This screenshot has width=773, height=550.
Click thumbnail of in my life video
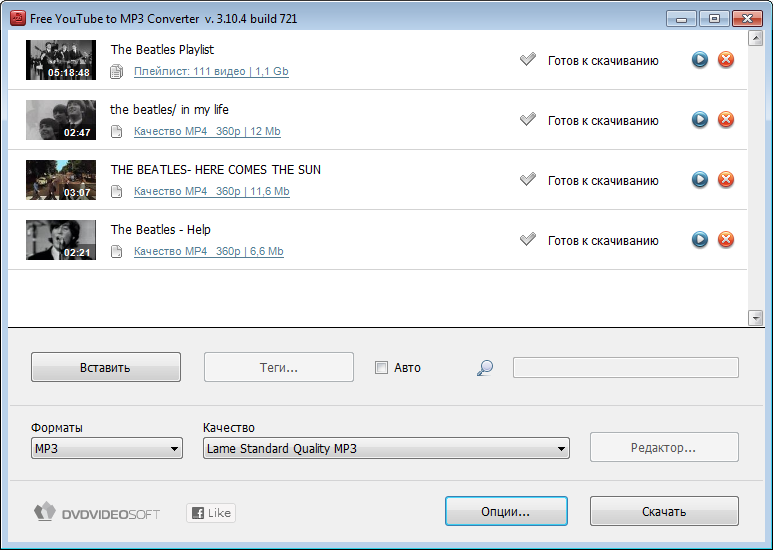tap(61, 120)
